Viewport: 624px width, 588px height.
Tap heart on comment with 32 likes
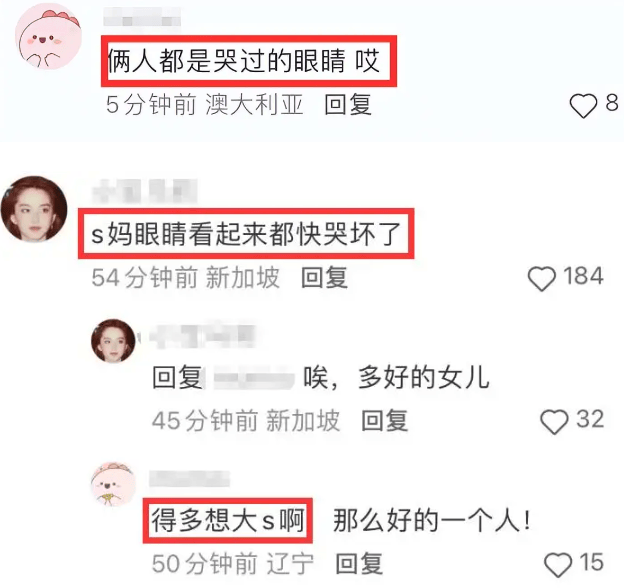554,421
